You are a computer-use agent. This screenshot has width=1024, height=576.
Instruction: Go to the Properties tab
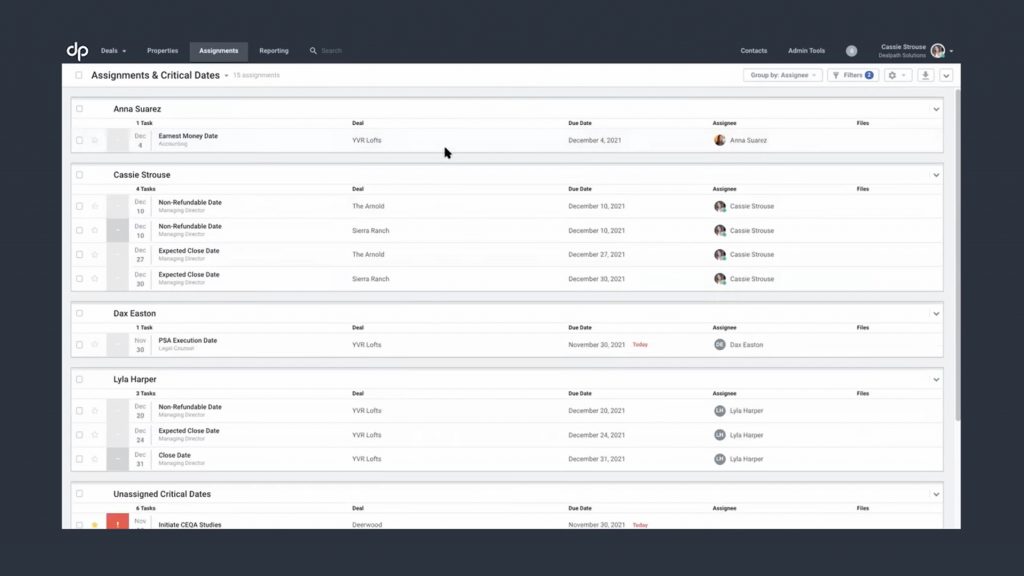tap(163, 51)
